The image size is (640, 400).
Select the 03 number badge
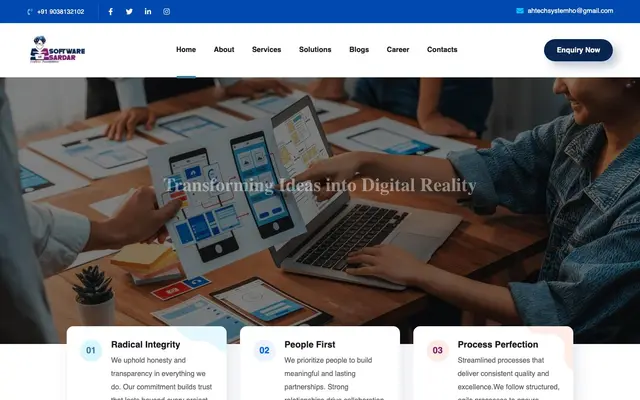click(438, 350)
